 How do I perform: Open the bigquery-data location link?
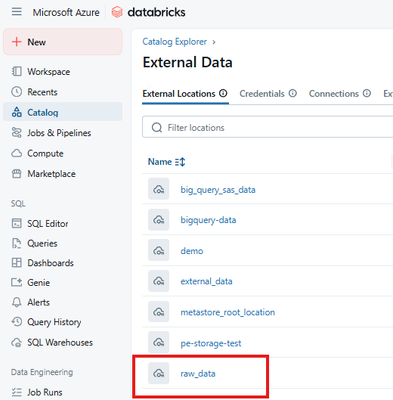pos(208,220)
